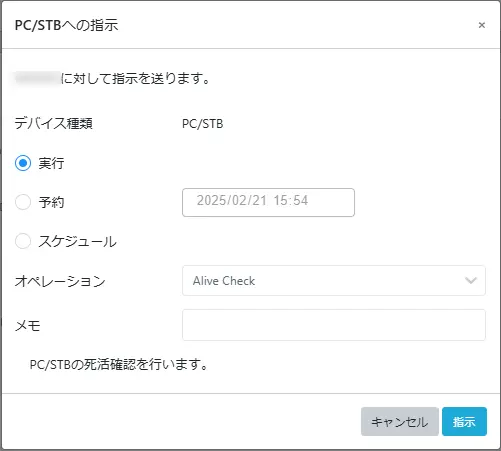Close the PC/STBへの指示 dialog with the X
The width and height of the screenshot is (501, 451).
click(x=481, y=25)
